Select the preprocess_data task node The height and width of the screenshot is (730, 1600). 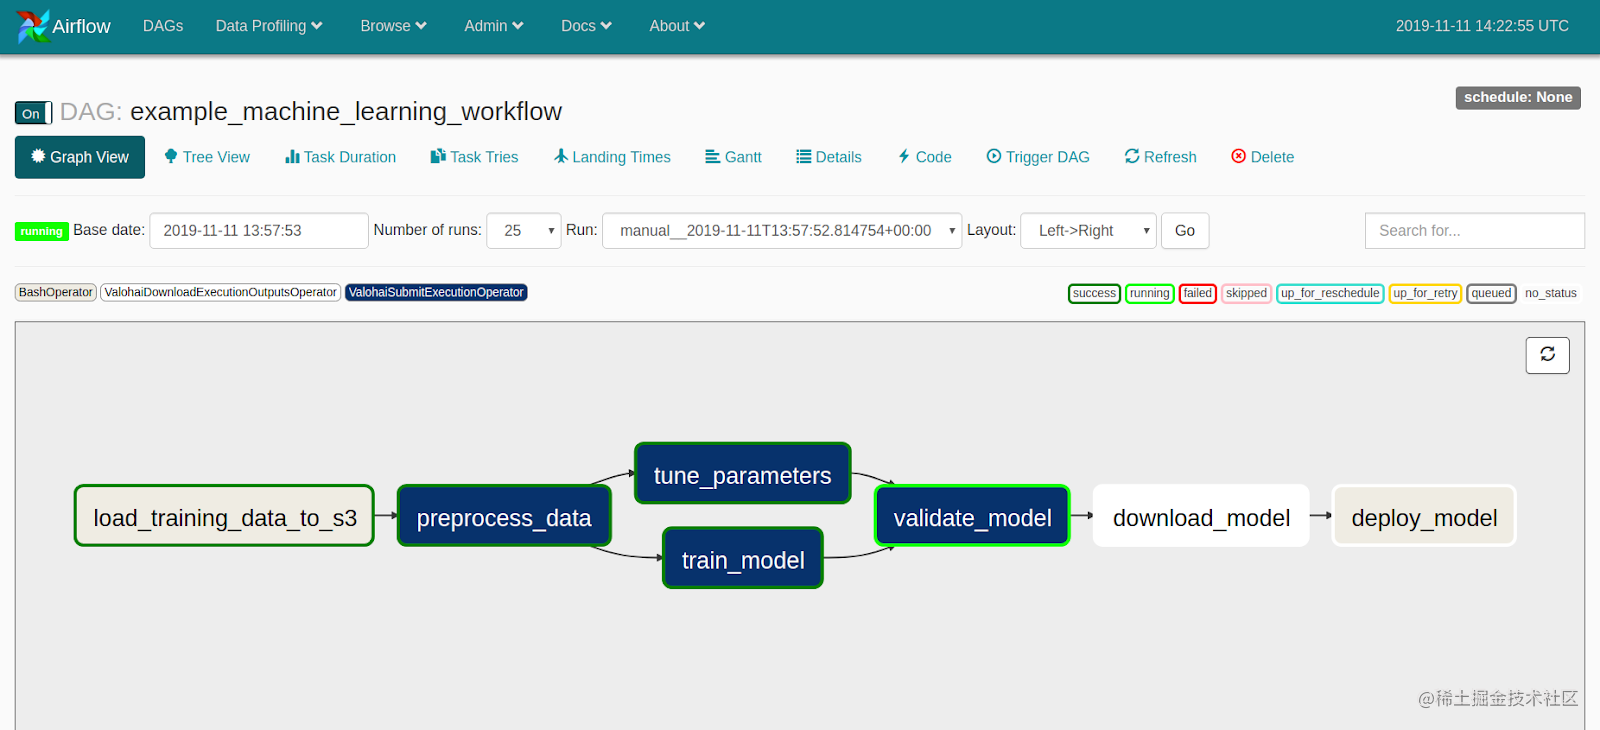[x=504, y=516]
